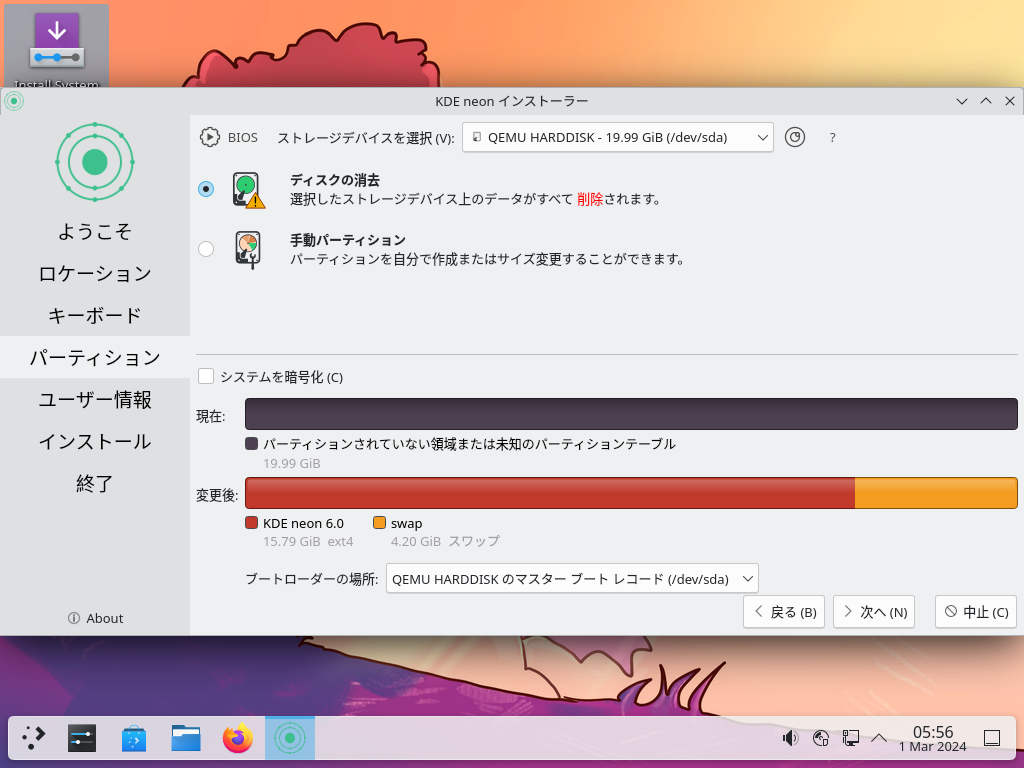The image size is (1024, 768).
Task: Open Dolphin file manager from taskbar
Action: tap(186, 738)
